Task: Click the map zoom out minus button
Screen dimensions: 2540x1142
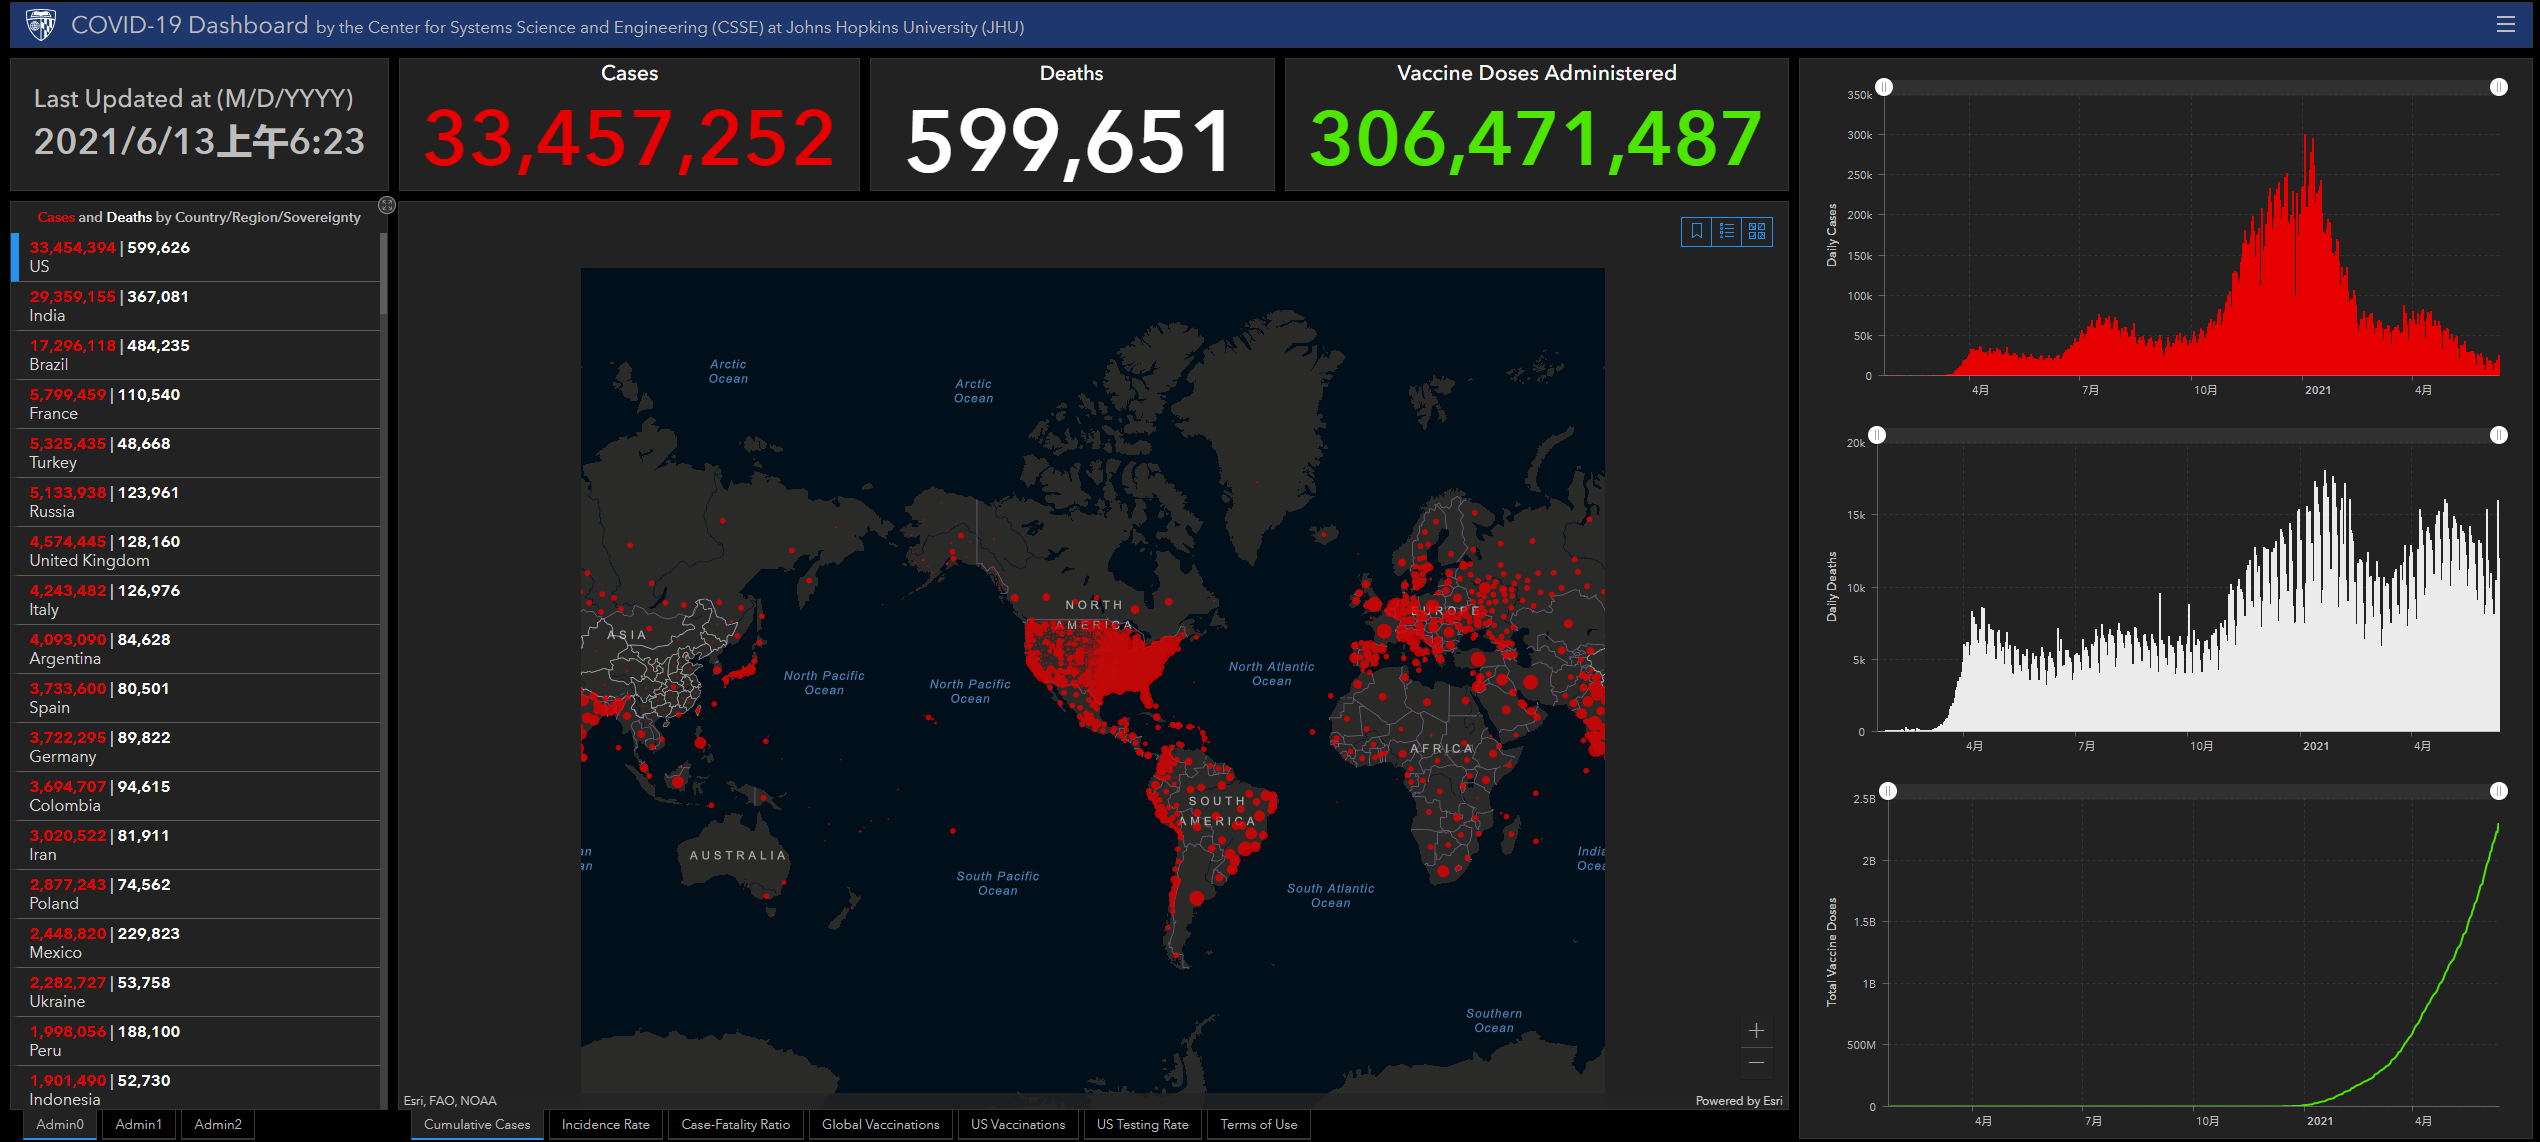Action: coord(1756,1062)
